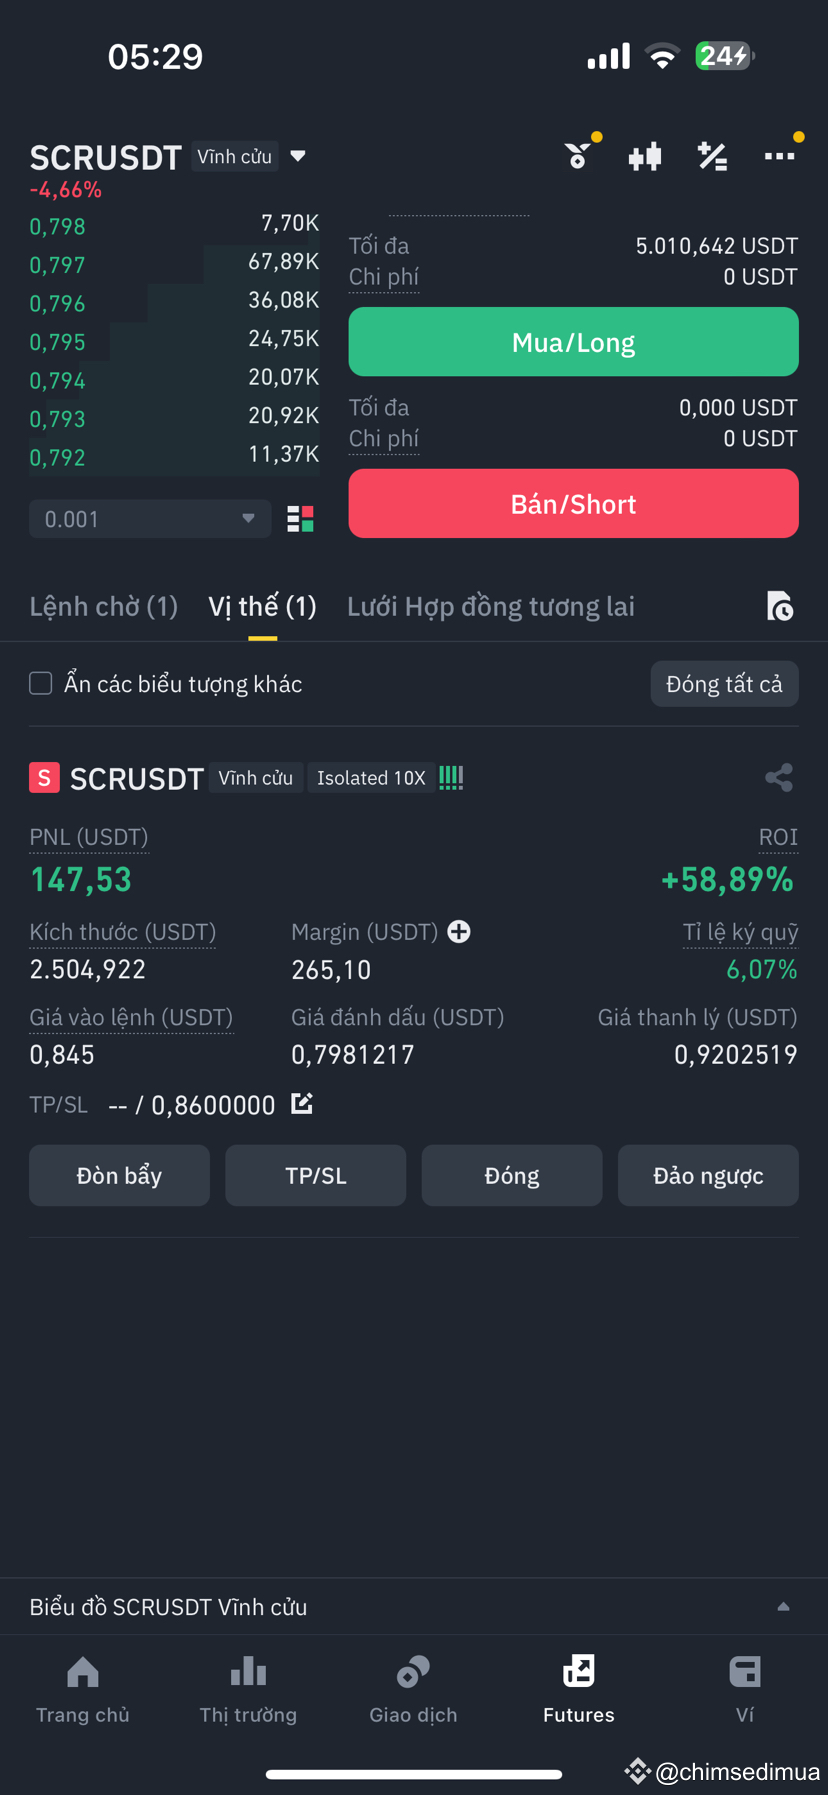The height and width of the screenshot is (1795, 828).
Task: Edit TP/SL with the pencil icon
Action: click(301, 1104)
